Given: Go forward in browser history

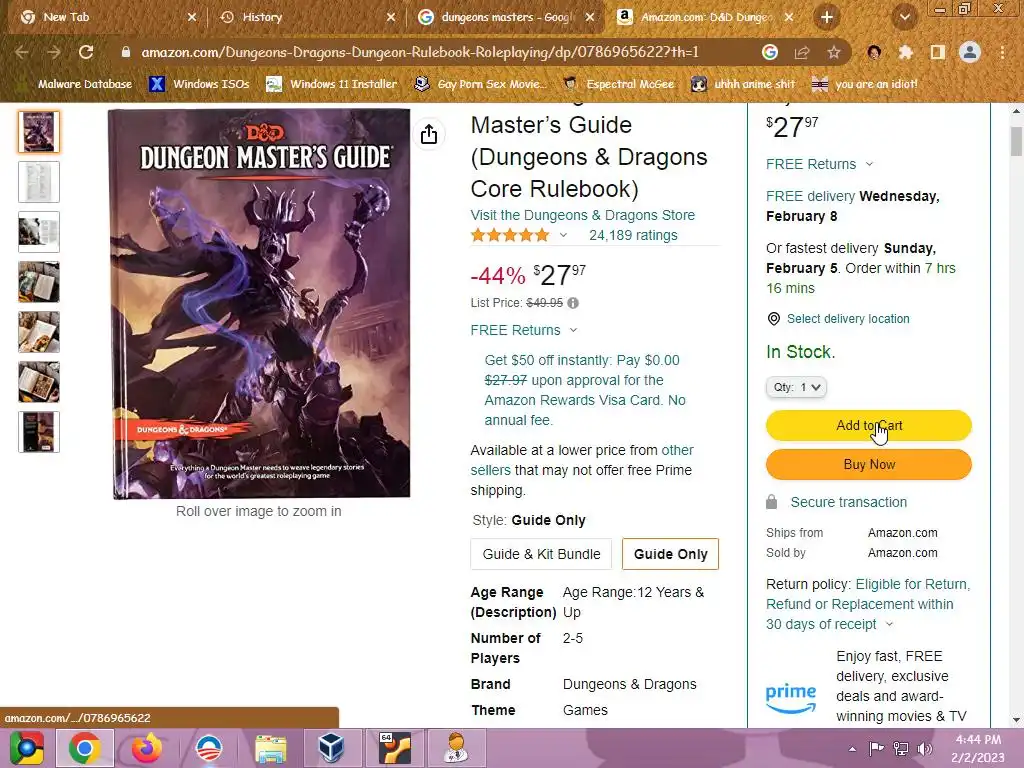Looking at the screenshot, I should pos(54,52).
